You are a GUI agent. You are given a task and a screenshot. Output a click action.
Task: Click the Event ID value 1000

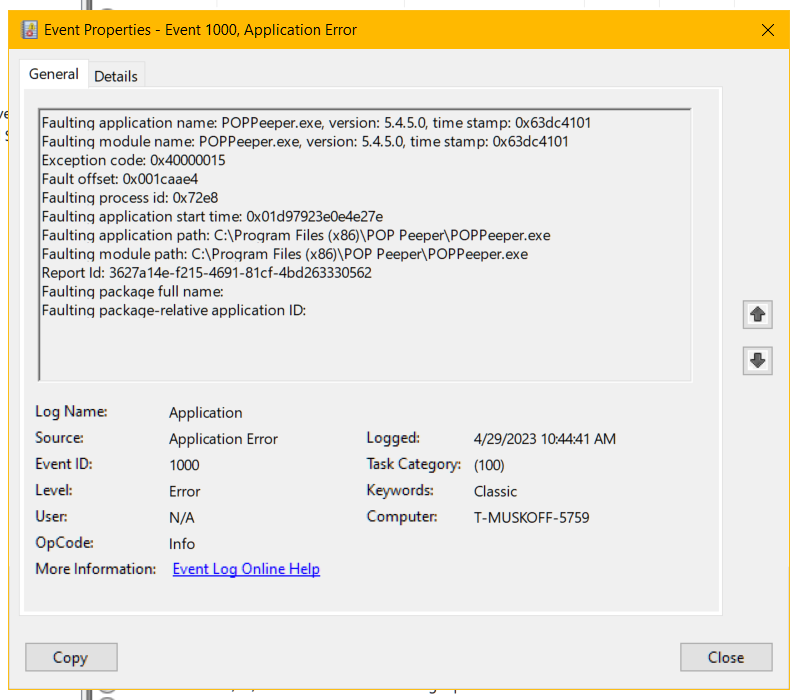(184, 465)
